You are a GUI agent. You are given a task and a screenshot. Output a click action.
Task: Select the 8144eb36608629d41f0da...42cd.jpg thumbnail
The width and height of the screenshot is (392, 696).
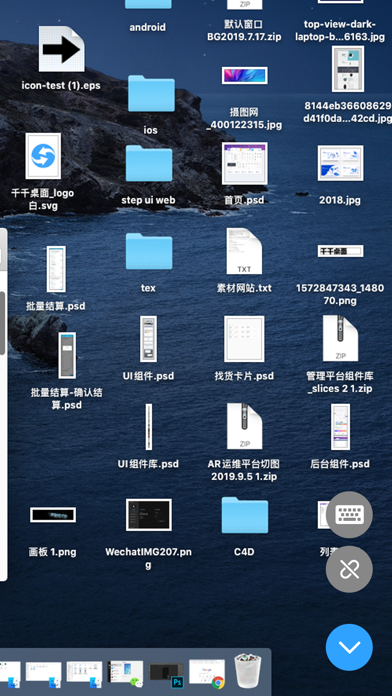348,69
